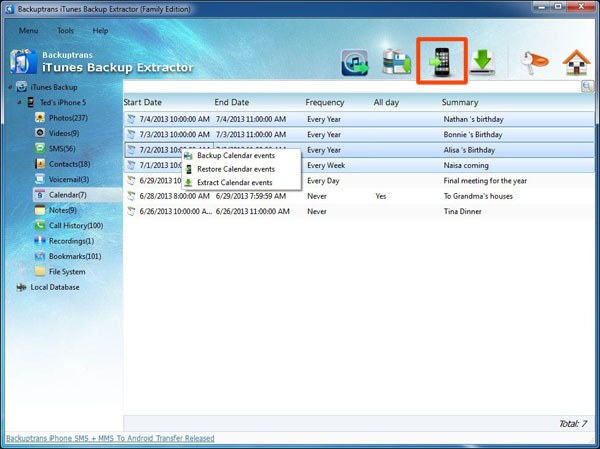Viewport: 600px width, 449px height.
Task: Select the Bonnie 's Birthday event row
Action: [359, 134]
